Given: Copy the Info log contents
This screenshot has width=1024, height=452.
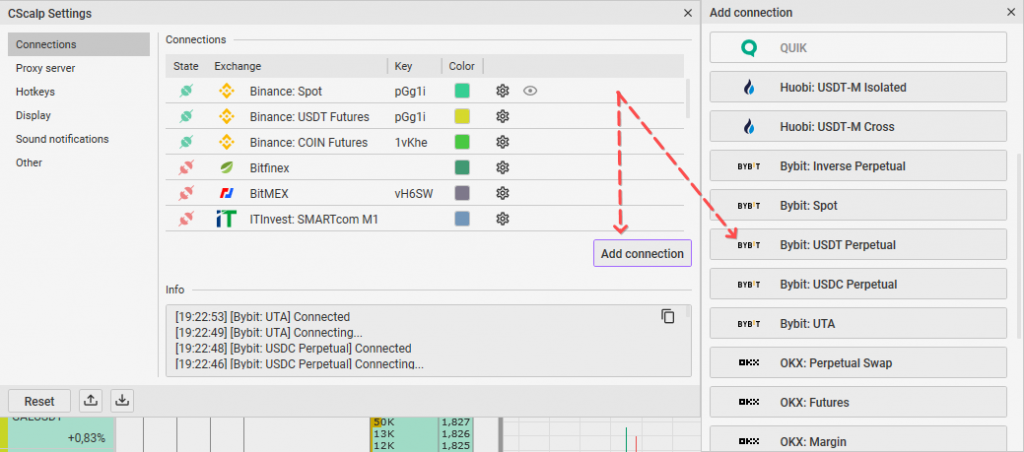Looking at the screenshot, I should [667, 316].
